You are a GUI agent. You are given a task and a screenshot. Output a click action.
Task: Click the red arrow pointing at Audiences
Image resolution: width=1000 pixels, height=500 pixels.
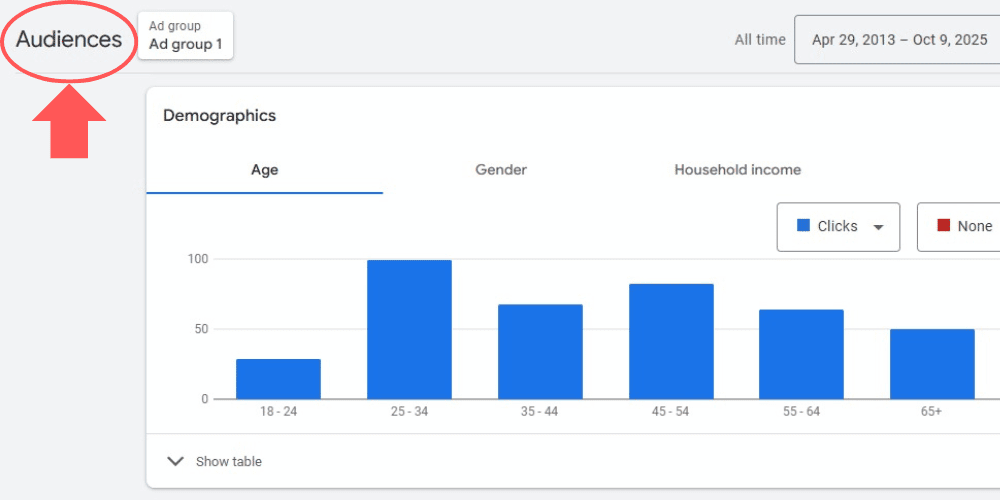pos(69,122)
